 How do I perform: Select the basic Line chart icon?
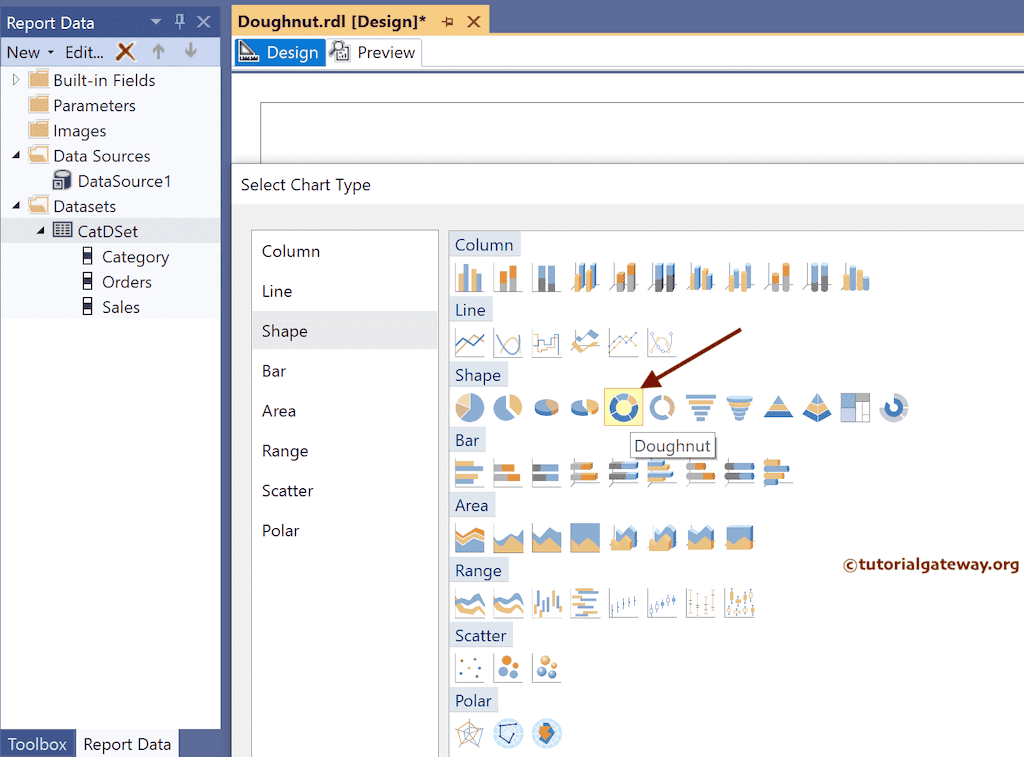[470, 342]
